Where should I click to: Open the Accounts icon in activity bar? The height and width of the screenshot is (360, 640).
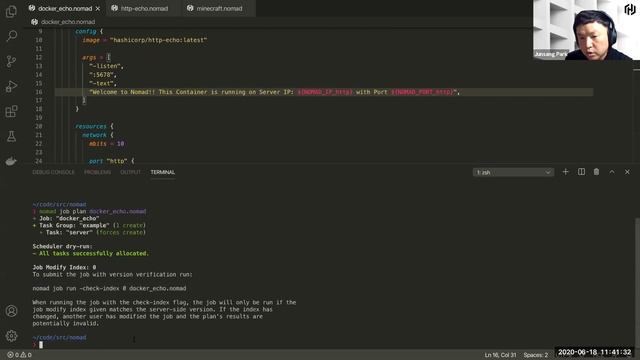click(11, 311)
